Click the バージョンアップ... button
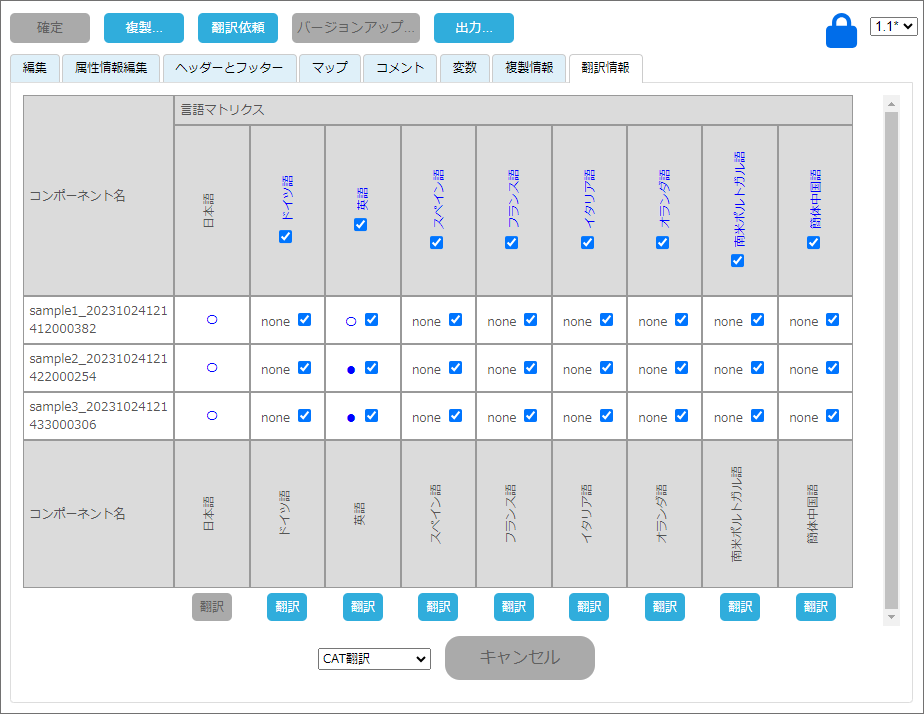Screen dimensions: 924x714 click(x=356, y=28)
